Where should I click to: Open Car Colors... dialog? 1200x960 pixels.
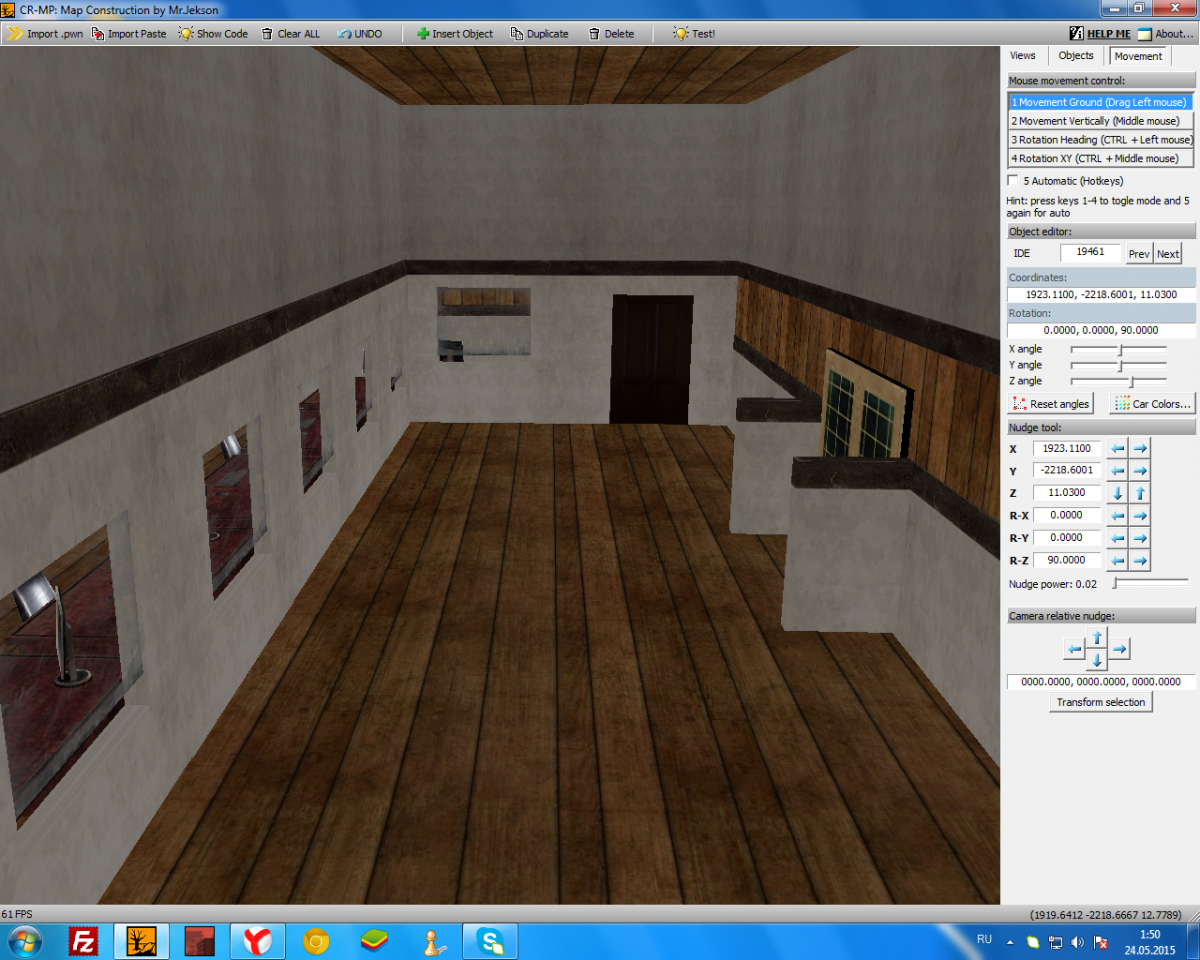click(x=1152, y=404)
